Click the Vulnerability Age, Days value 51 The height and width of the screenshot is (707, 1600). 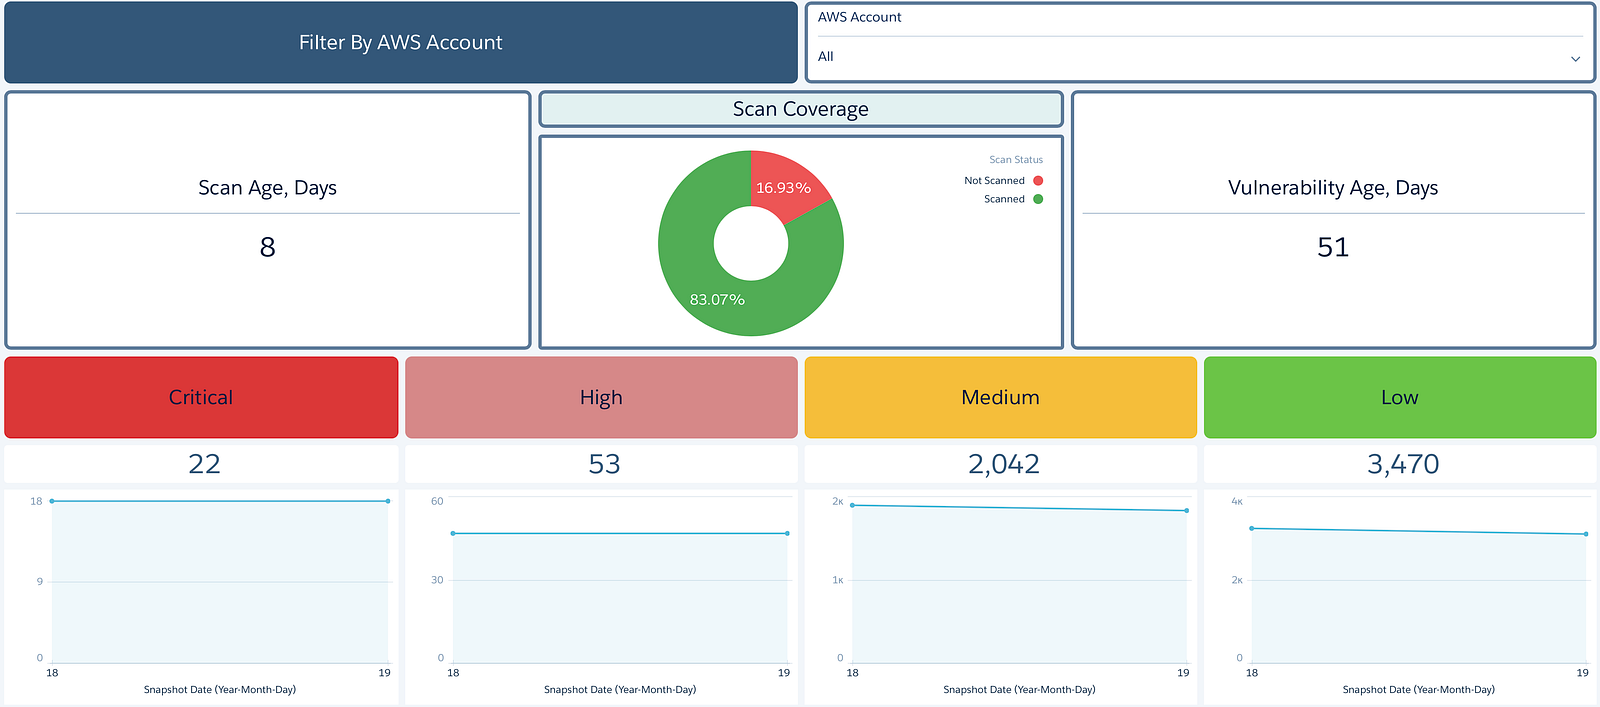coord(1333,247)
